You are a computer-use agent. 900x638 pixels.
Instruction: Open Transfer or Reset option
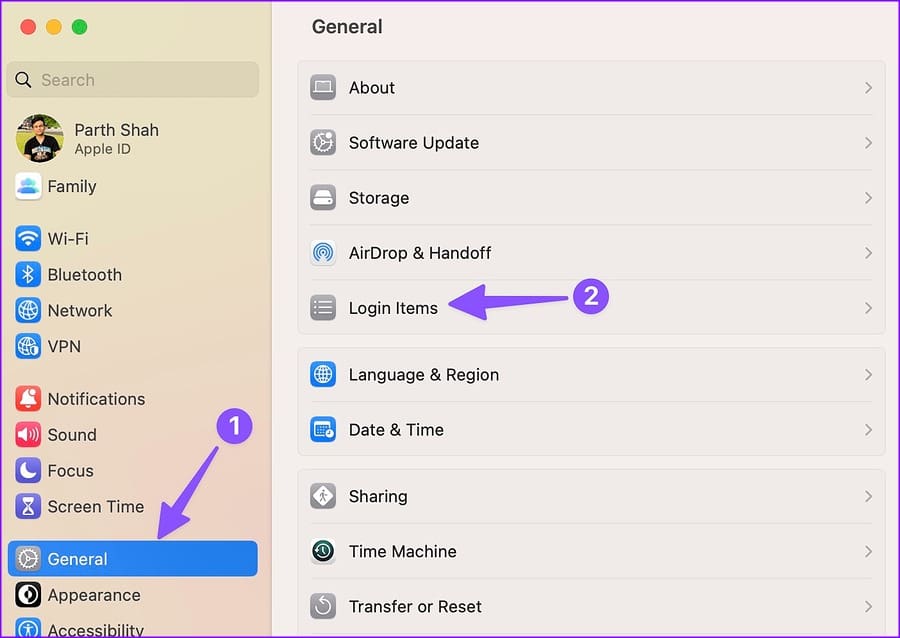(591, 606)
